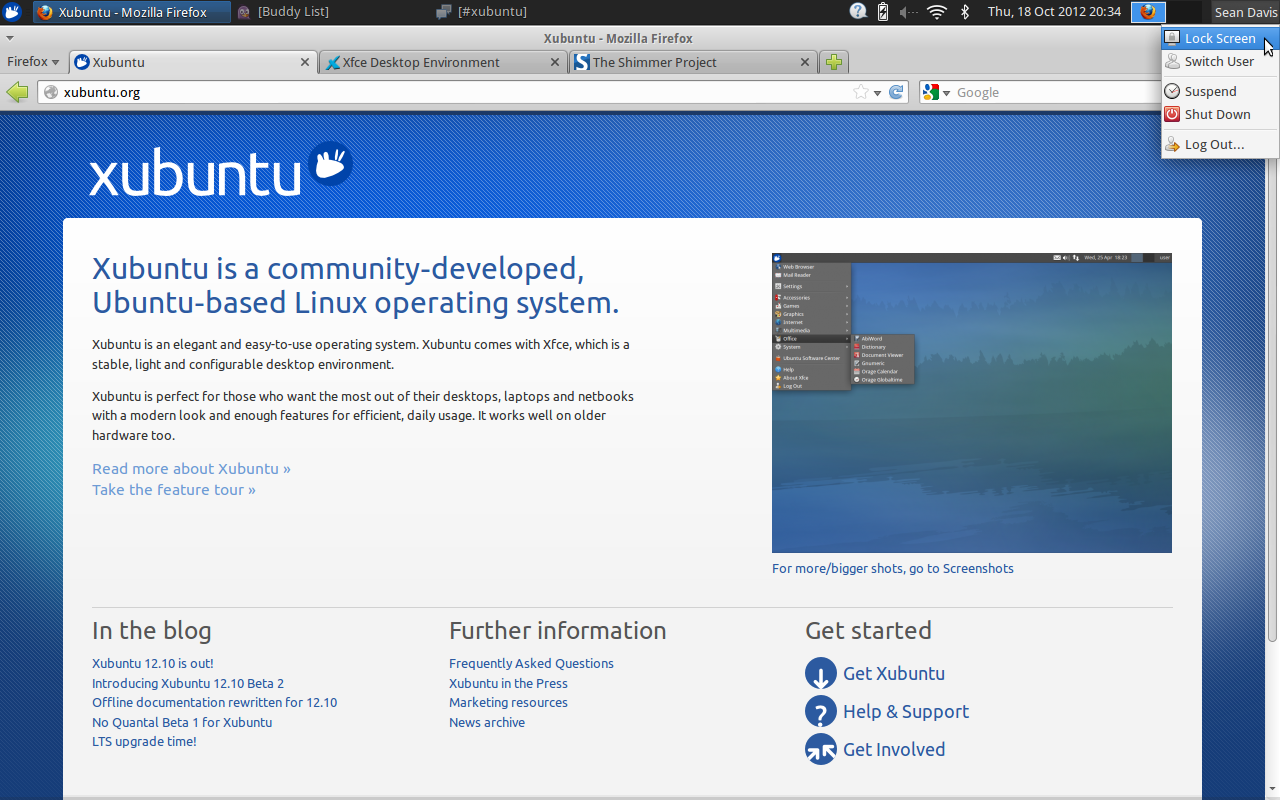Bookmark this page with the star icon
Image resolution: width=1280 pixels, height=800 pixels.
point(860,92)
